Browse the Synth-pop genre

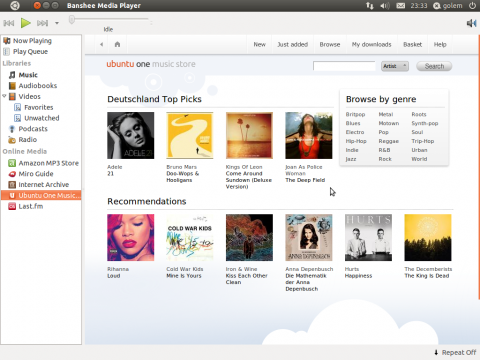[x=425, y=123]
